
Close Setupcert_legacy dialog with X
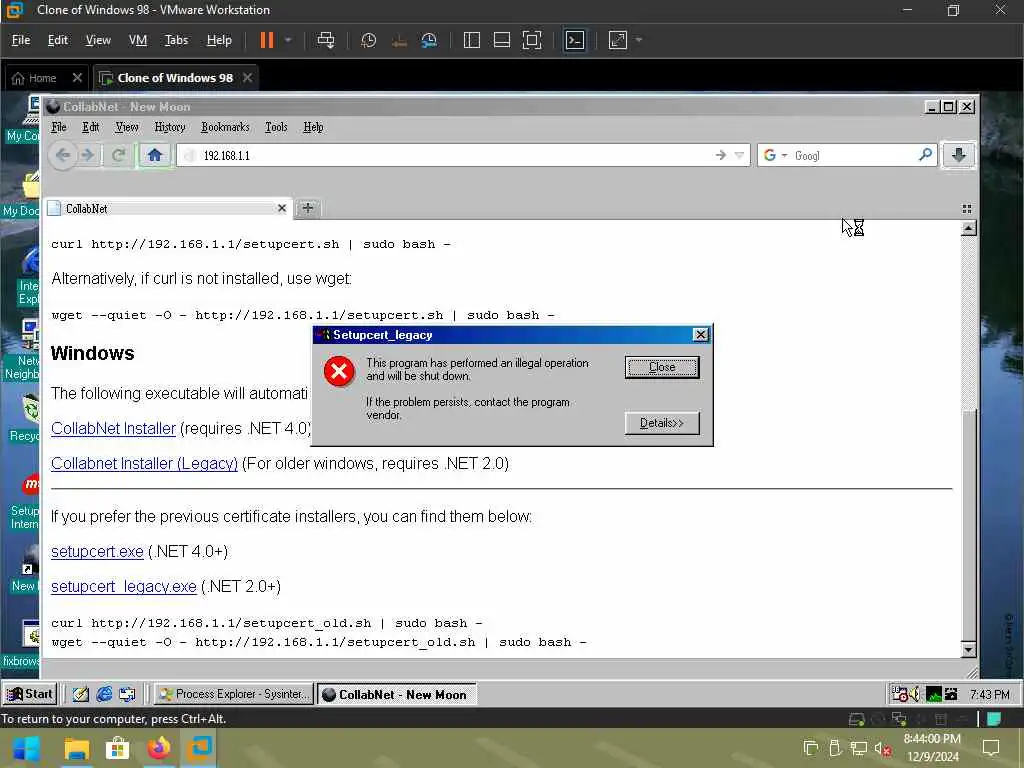click(700, 335)
